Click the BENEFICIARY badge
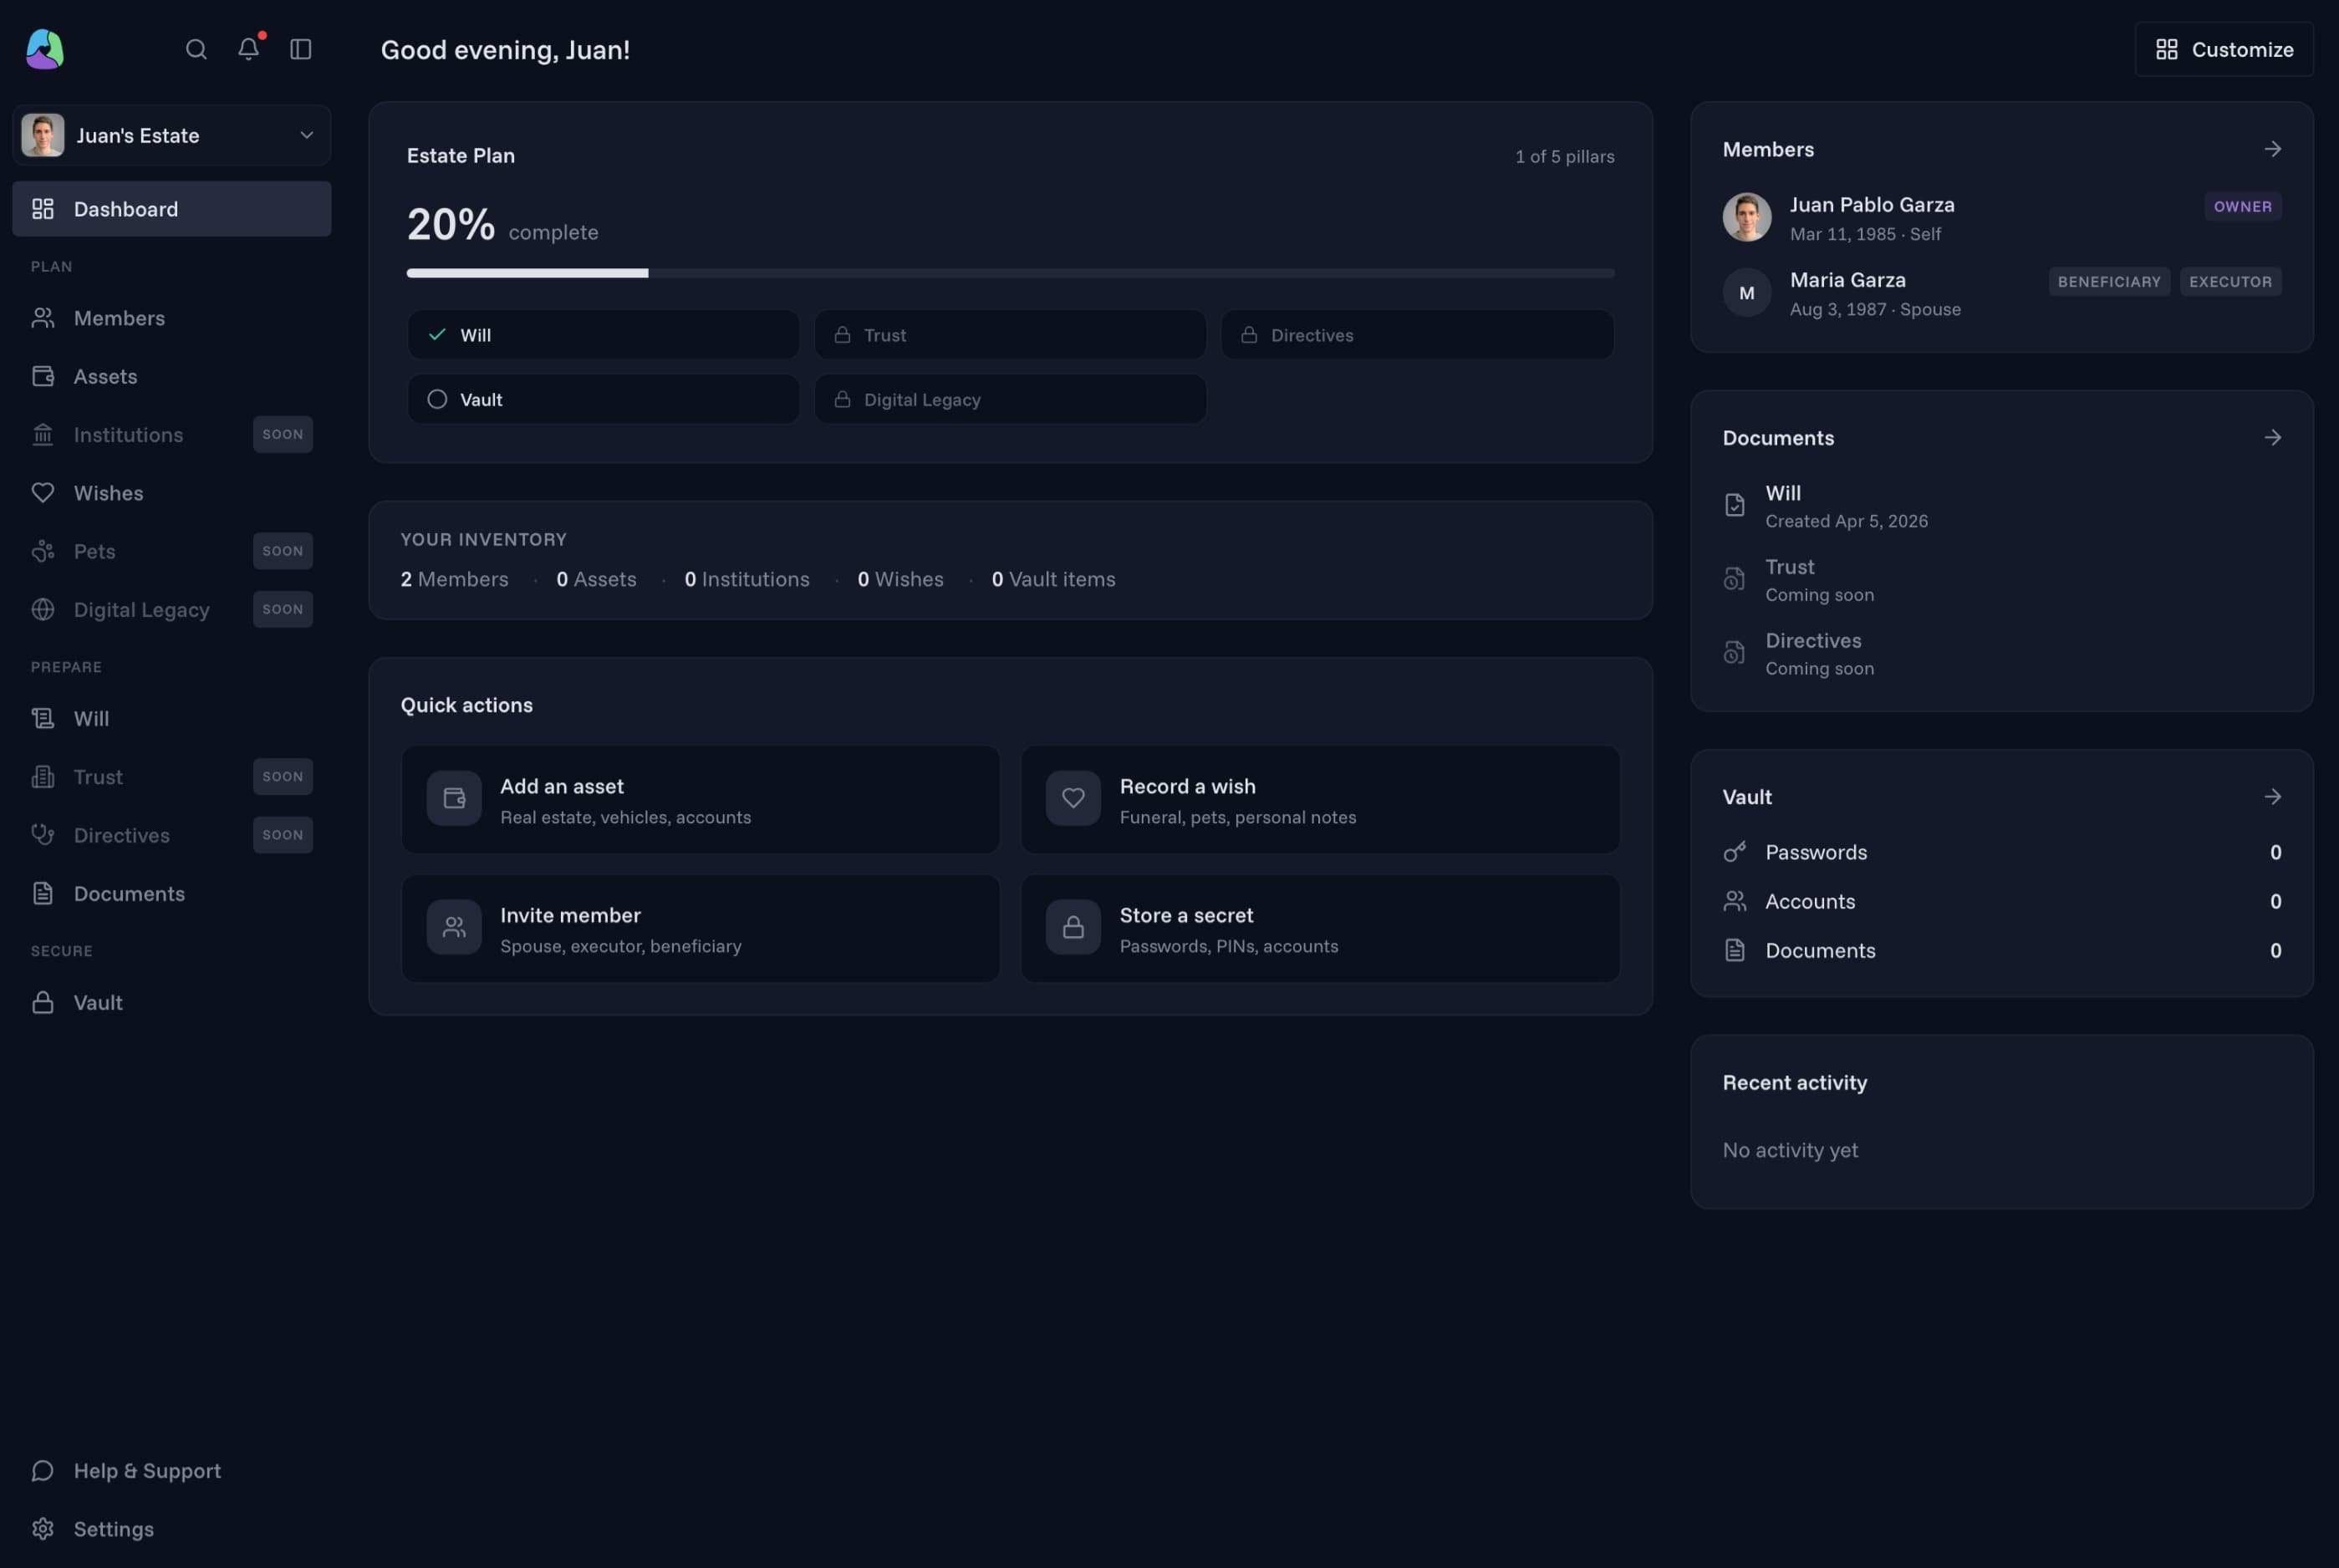Viewport: 2339px width, 1568px height. point(2109,282)
